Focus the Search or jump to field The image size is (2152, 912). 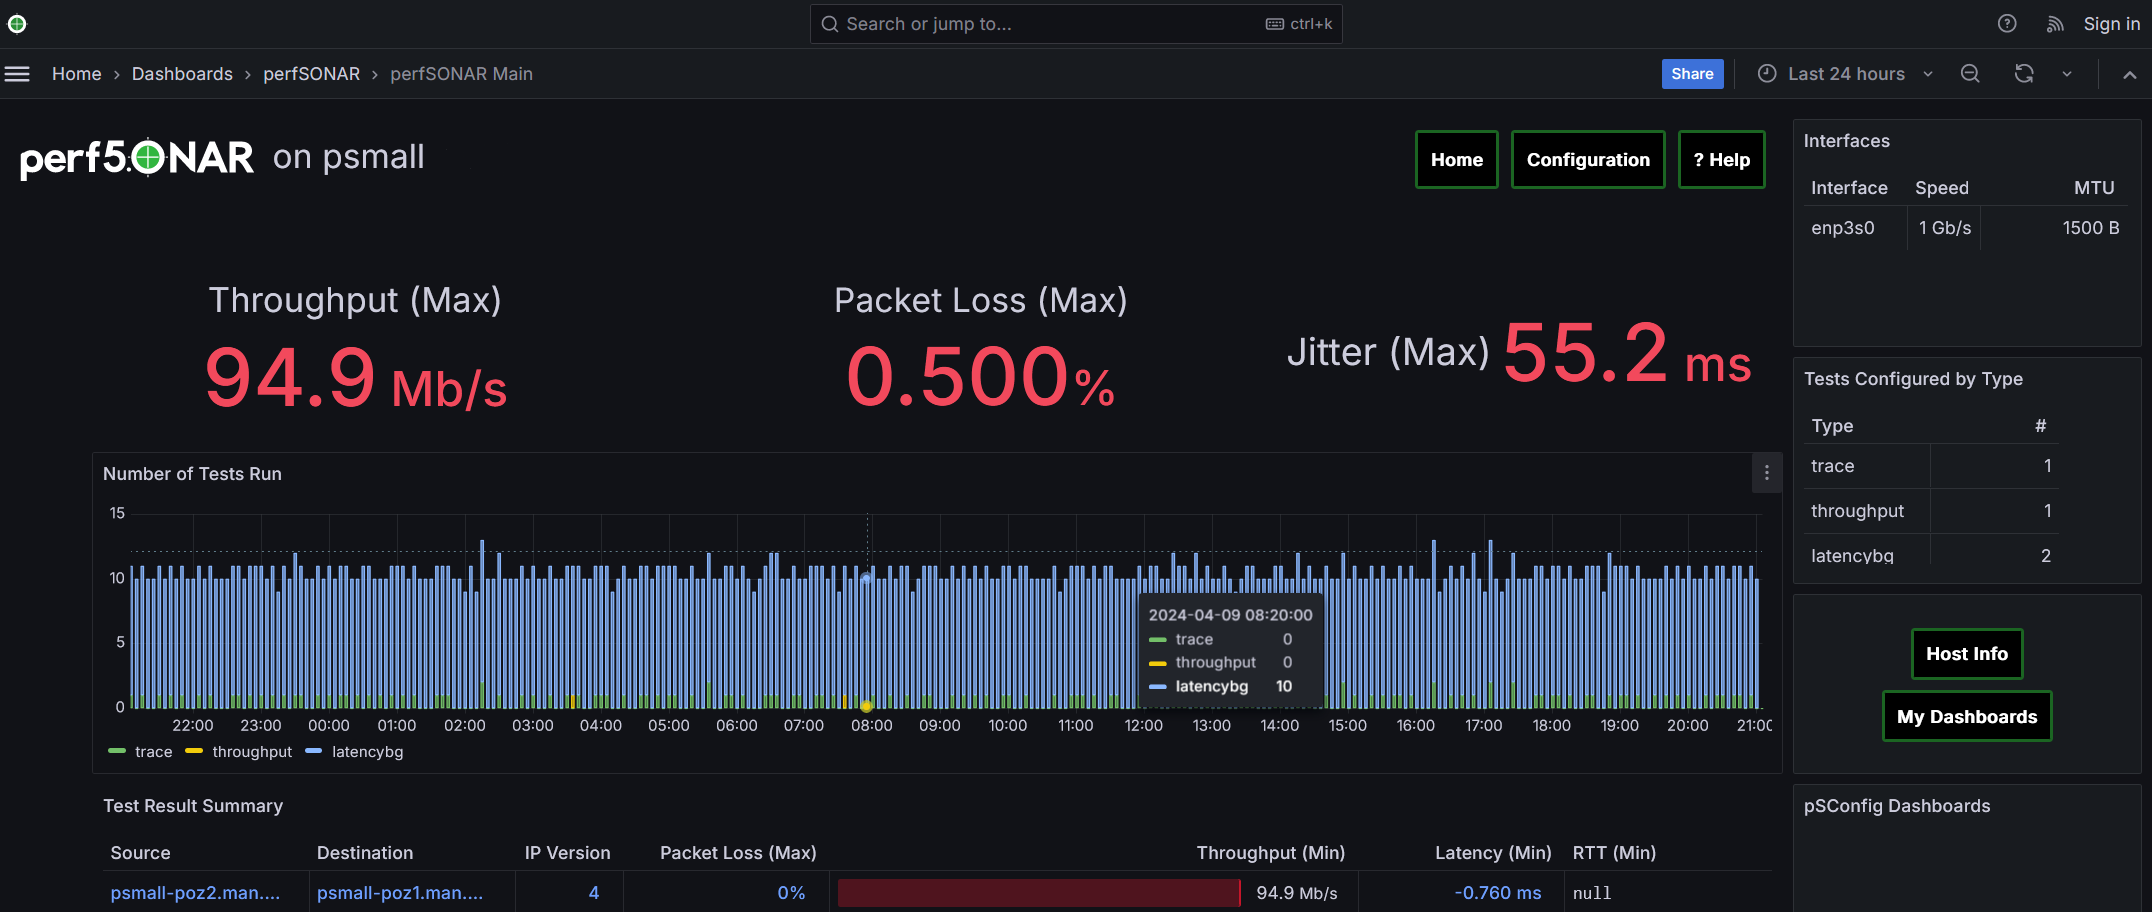(1076, 24)
